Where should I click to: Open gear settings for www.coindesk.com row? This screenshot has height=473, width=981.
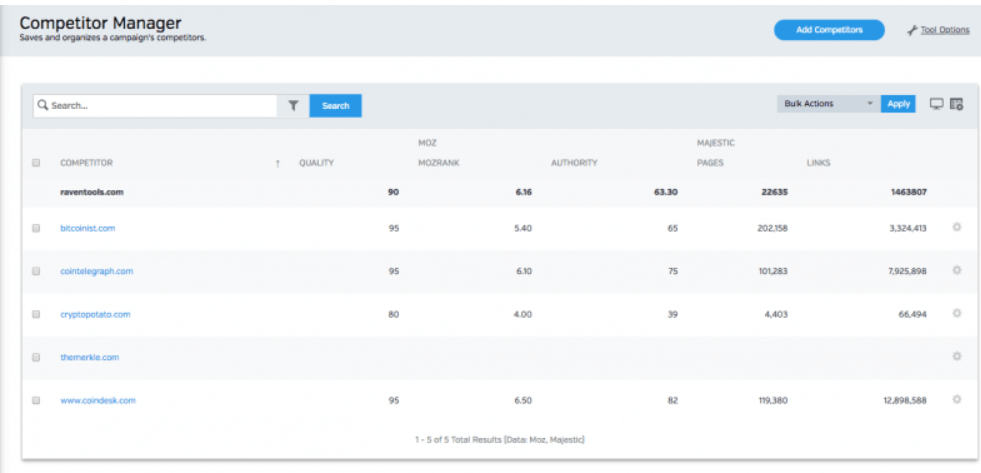pyautogui.click(x=956, y=399)
